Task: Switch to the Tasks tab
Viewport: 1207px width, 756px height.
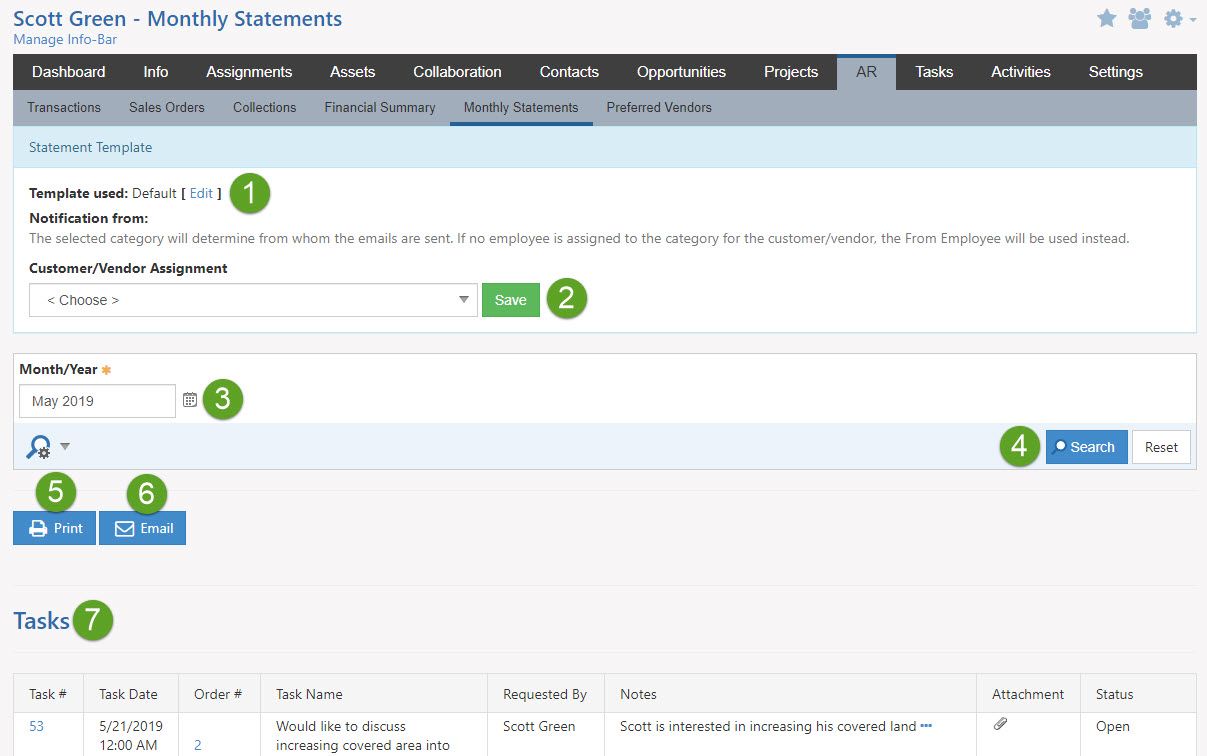Action: coord(933,71)
